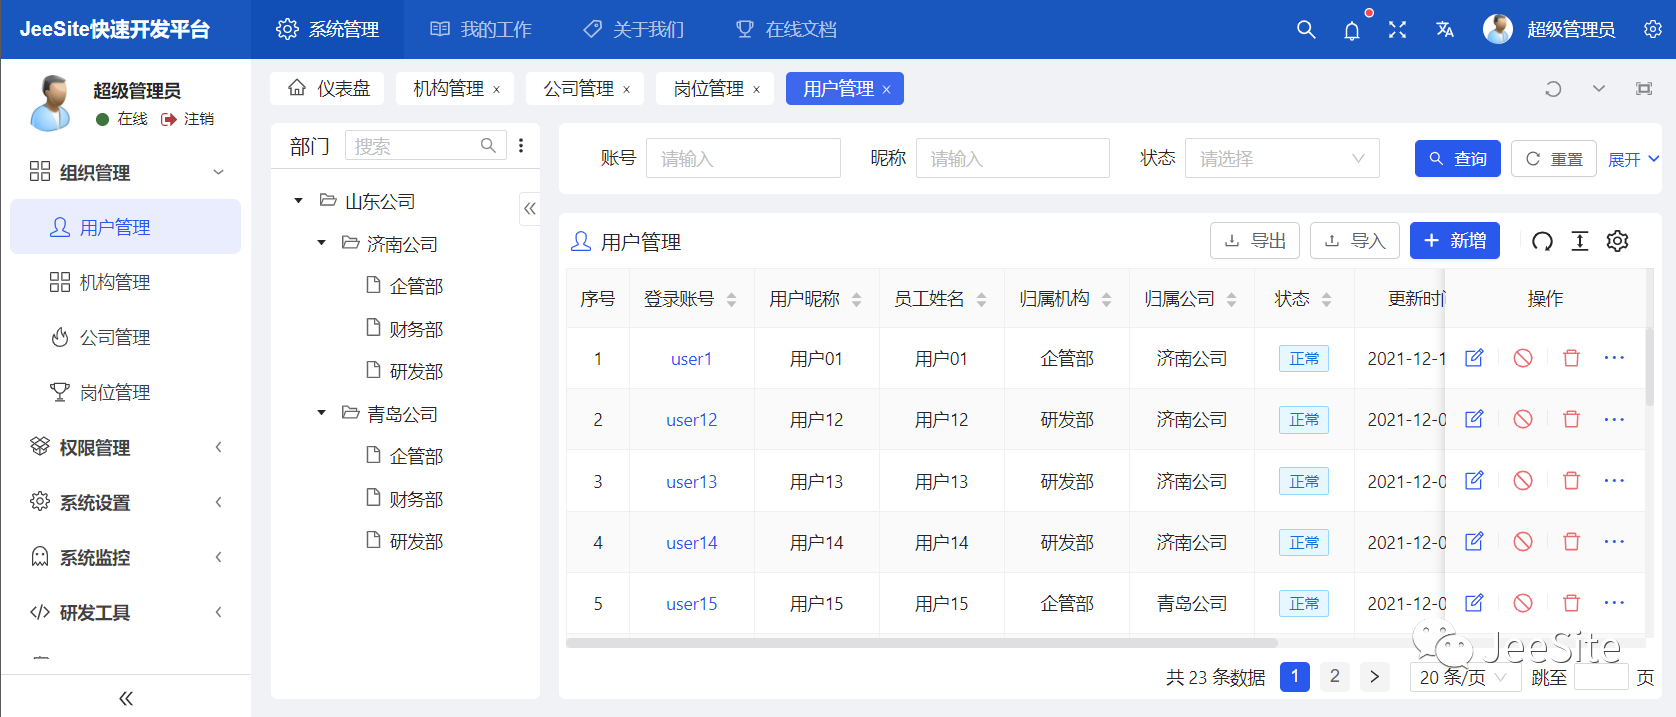
Task: Open the header settings gear icon
Action: tap(1653, 29)
